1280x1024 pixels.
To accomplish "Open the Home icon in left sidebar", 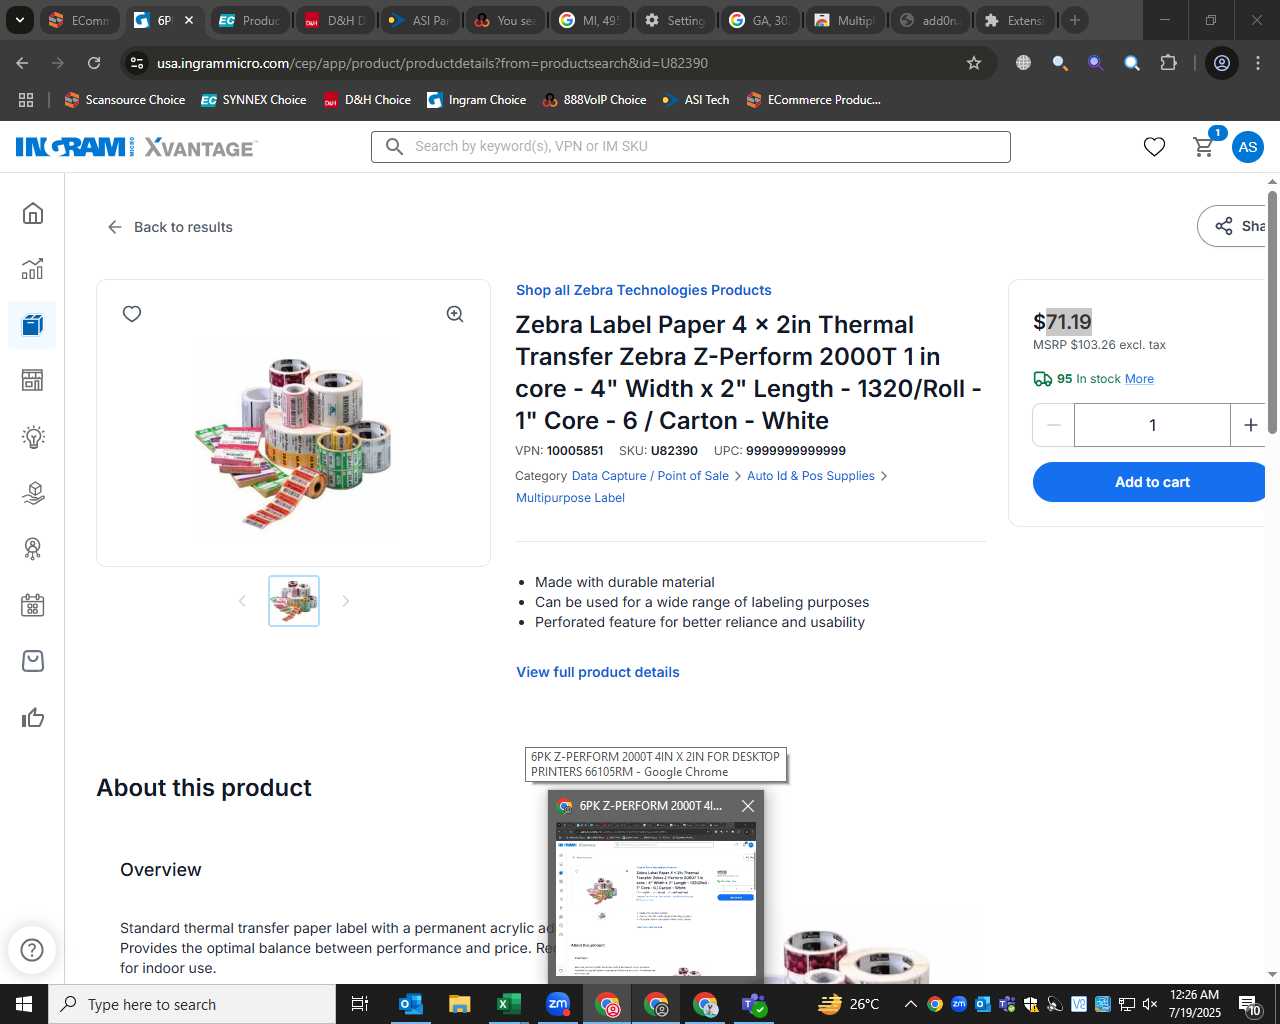I will [x=33, y=213].
